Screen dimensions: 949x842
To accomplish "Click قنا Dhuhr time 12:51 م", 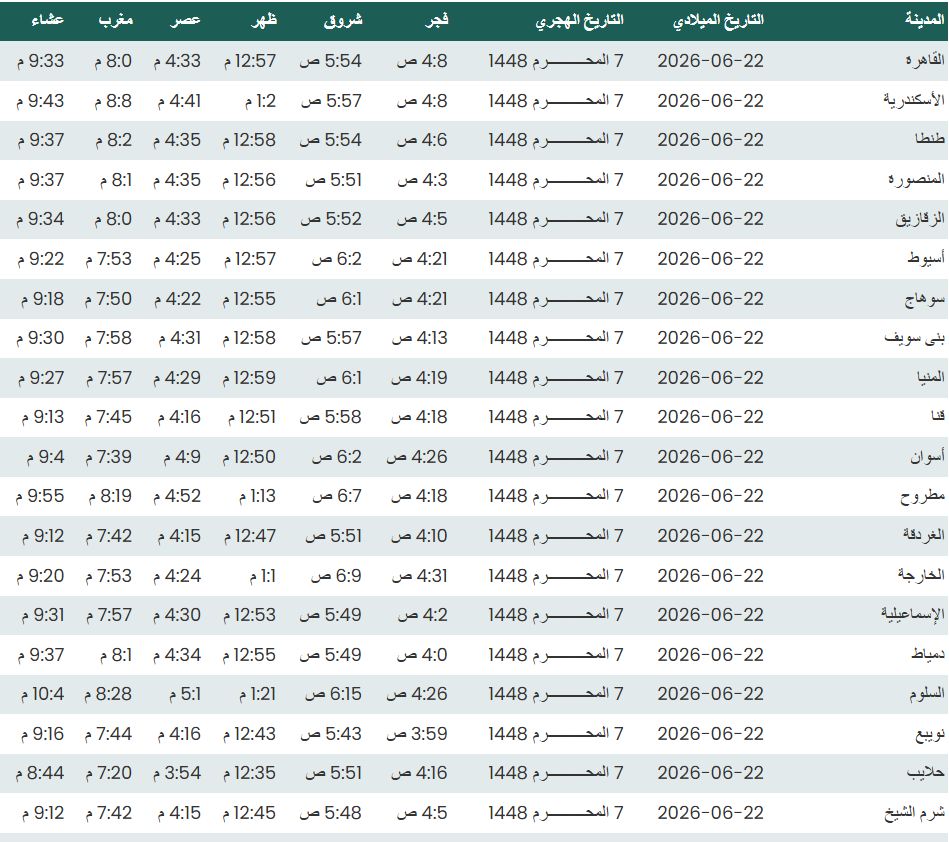I will [252, 417].
